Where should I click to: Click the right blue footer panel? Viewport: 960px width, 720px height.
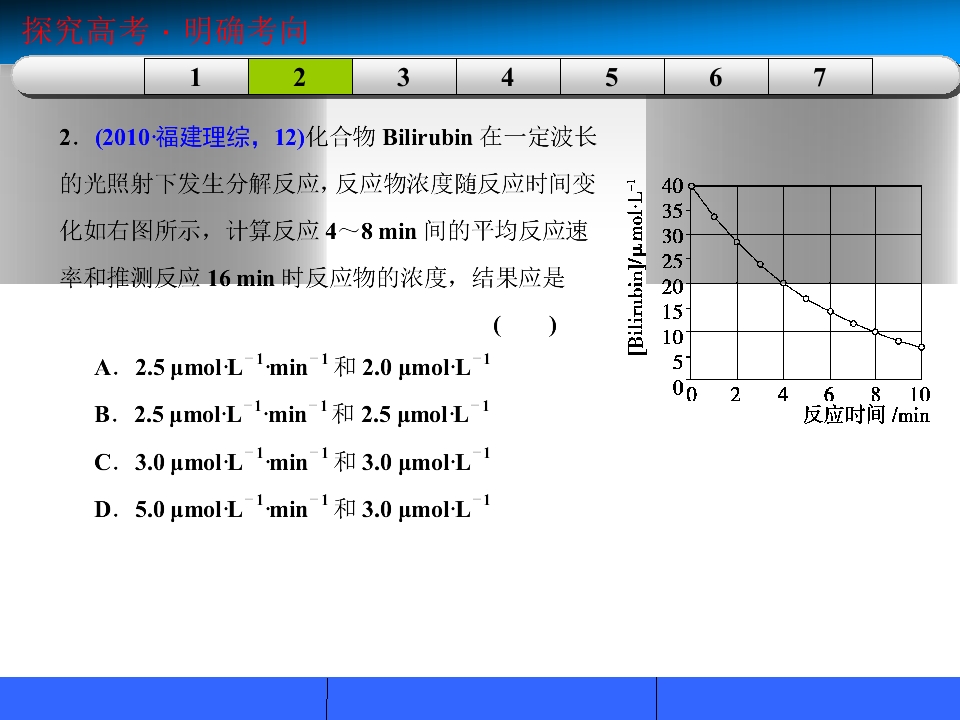tap(808, 699)
